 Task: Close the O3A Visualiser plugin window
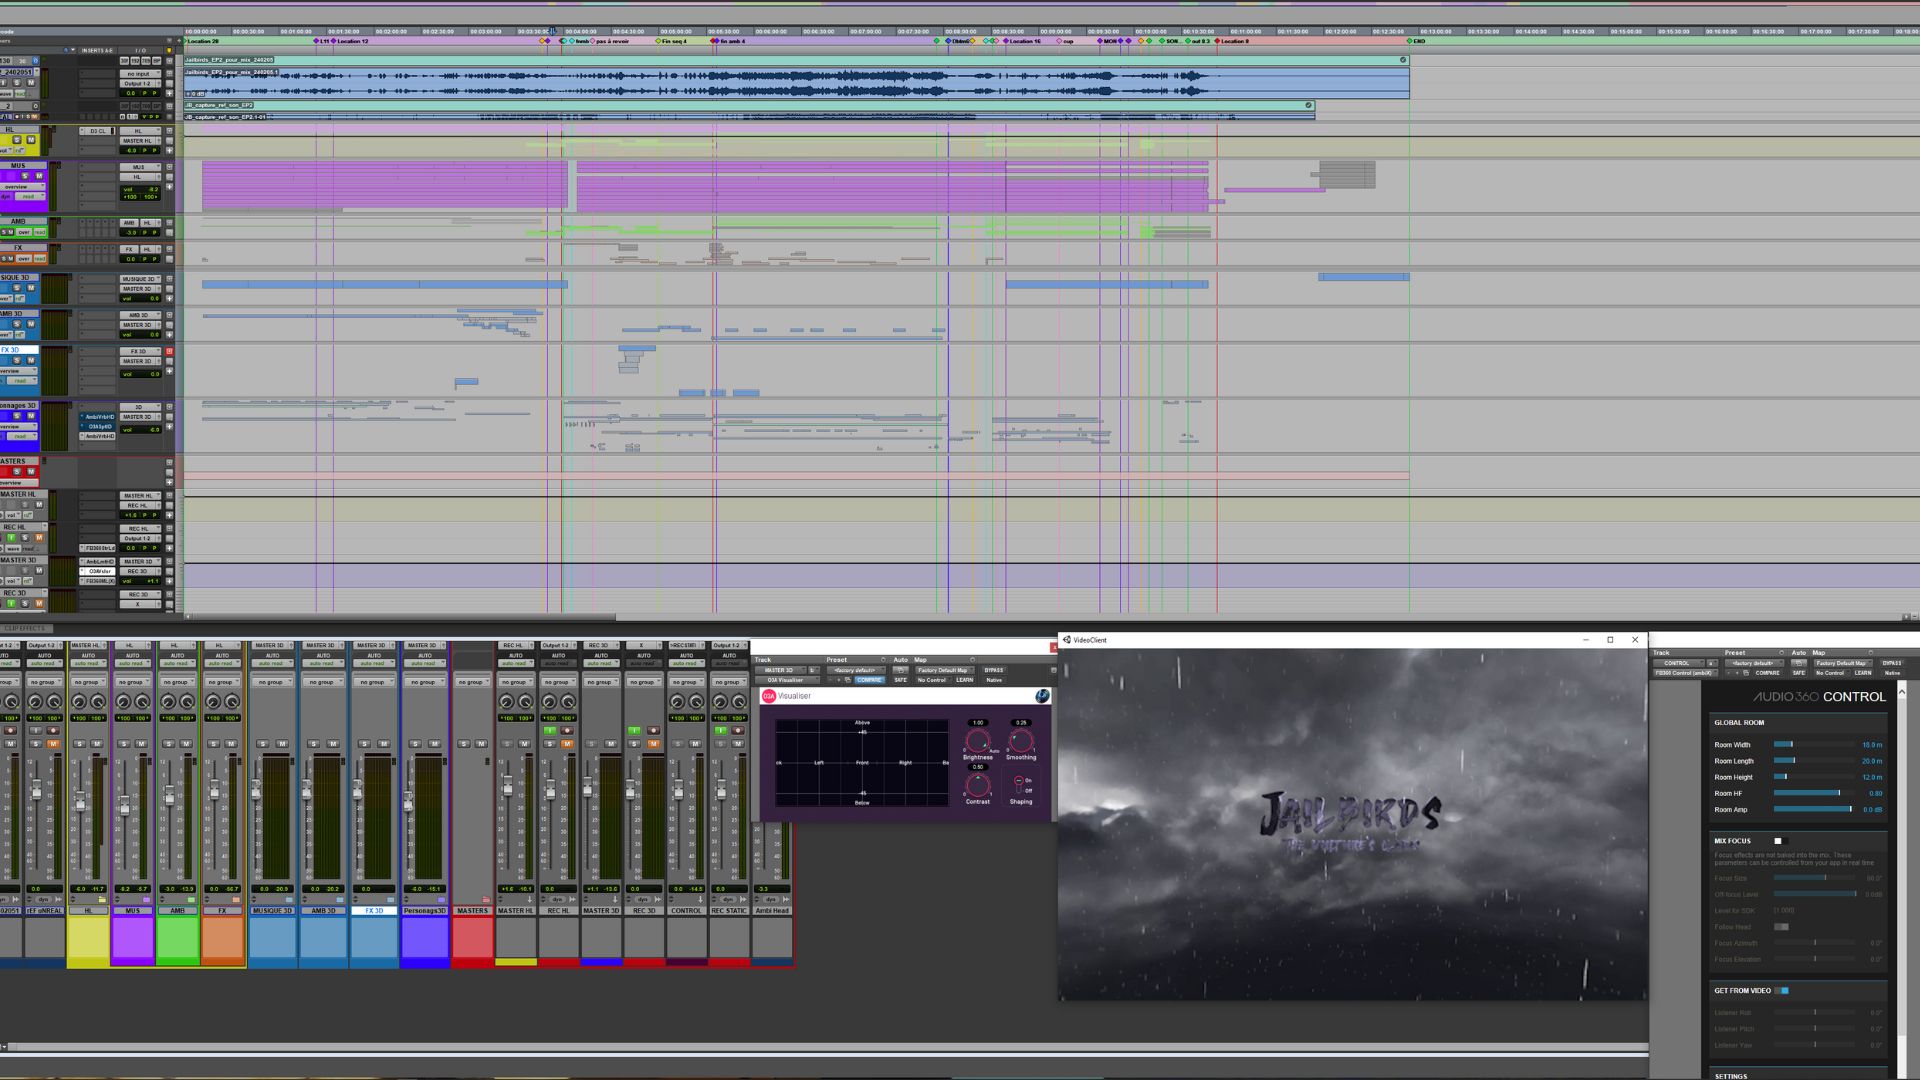[x=1053, y=647]
